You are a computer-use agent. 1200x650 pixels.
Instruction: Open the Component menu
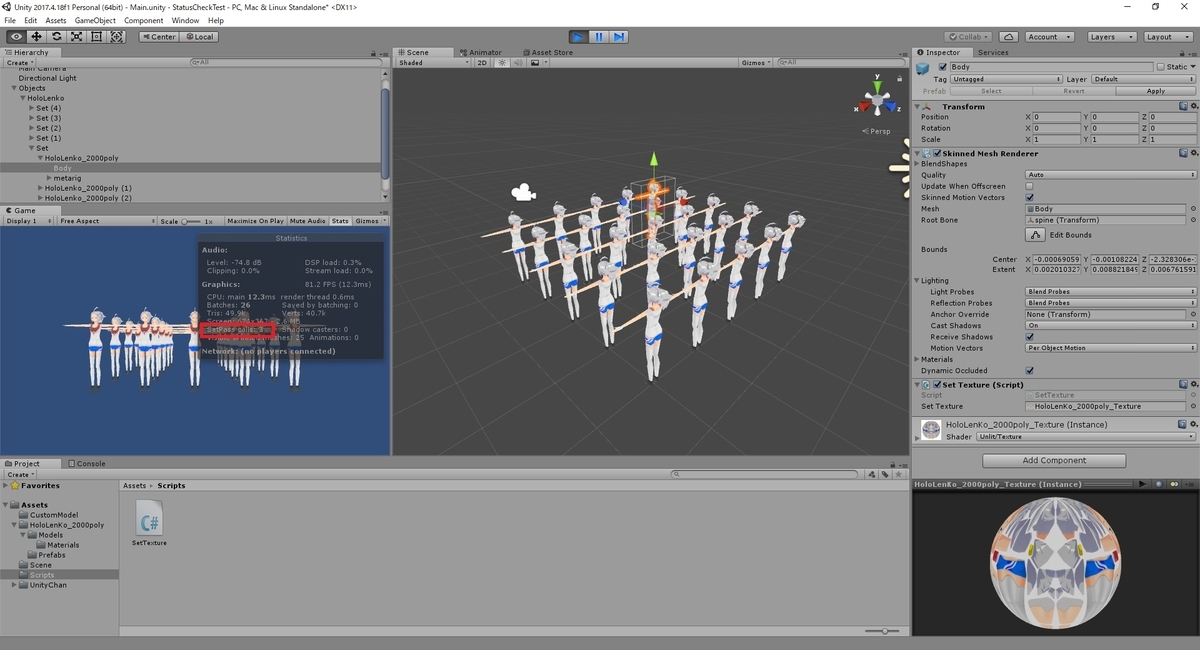click(x=144, y=20)
